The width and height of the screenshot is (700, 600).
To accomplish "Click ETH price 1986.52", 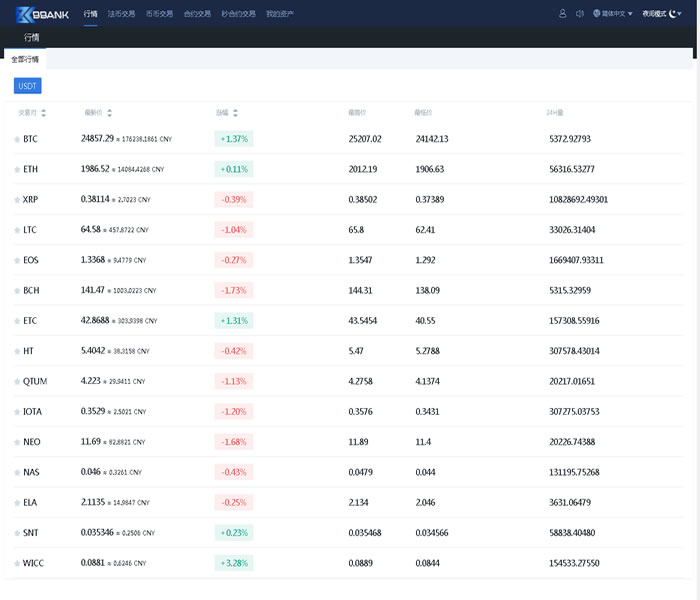I will 95,169.
